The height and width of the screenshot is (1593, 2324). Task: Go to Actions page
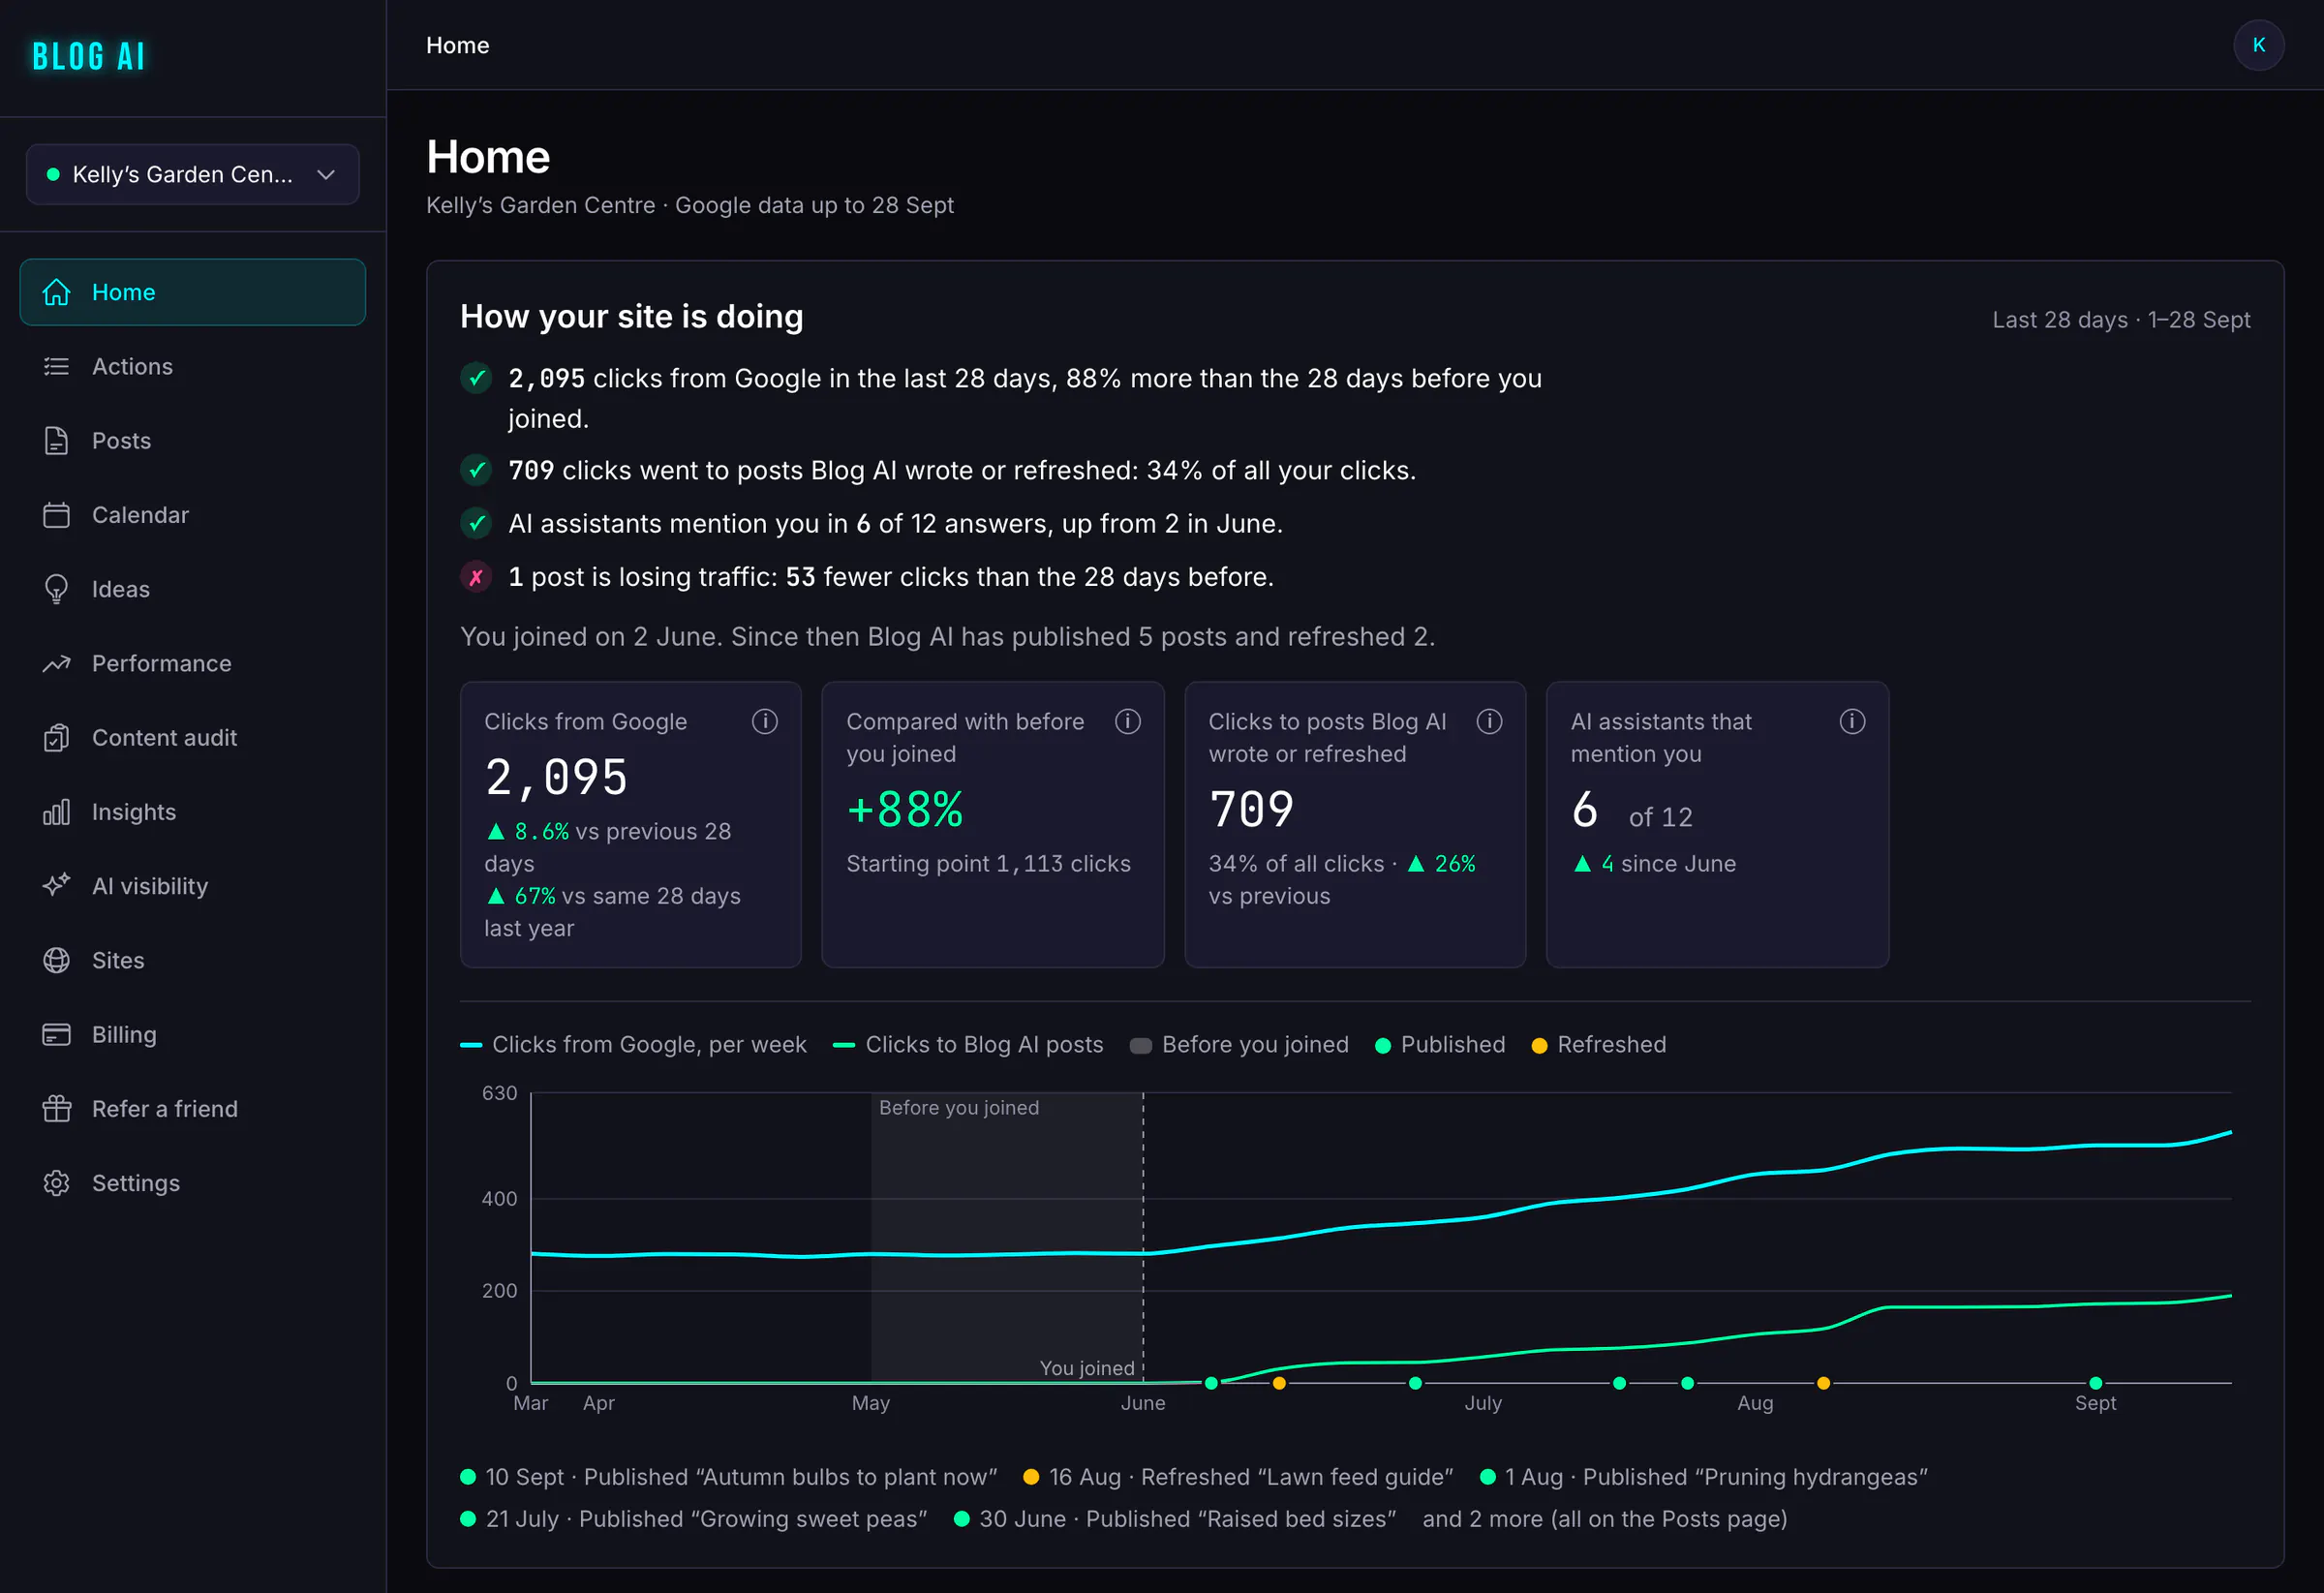(192, 367)
